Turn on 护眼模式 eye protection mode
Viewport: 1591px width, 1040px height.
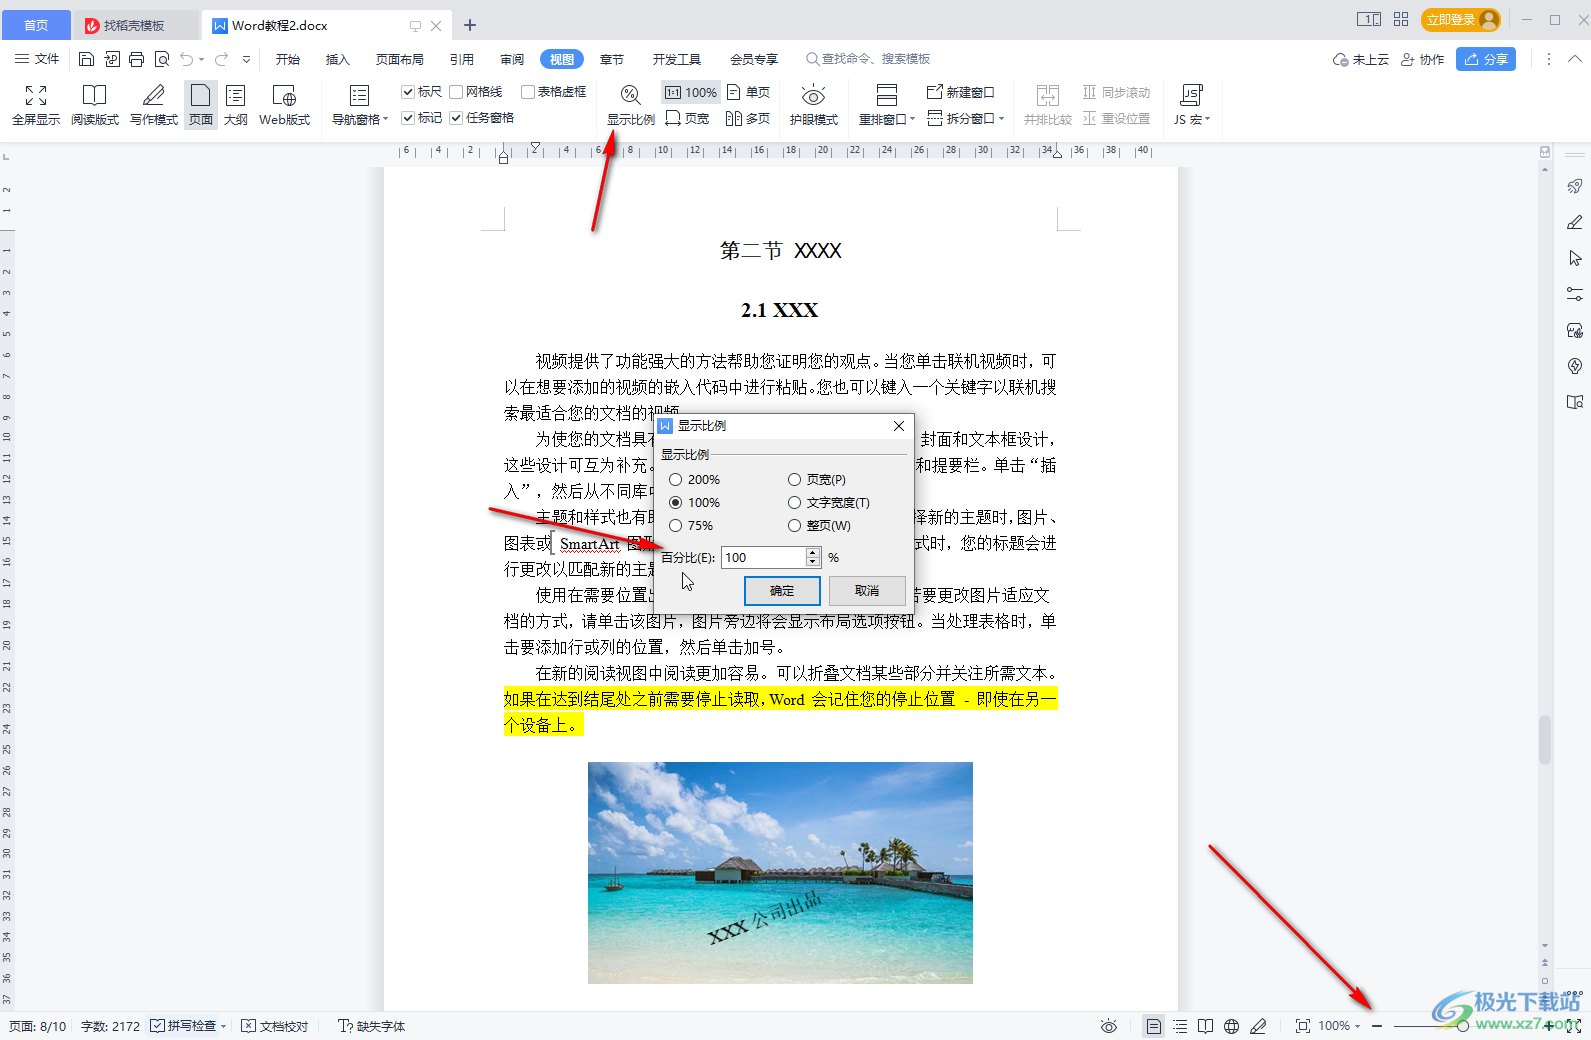pyautogui.click(x=814, y=105)
